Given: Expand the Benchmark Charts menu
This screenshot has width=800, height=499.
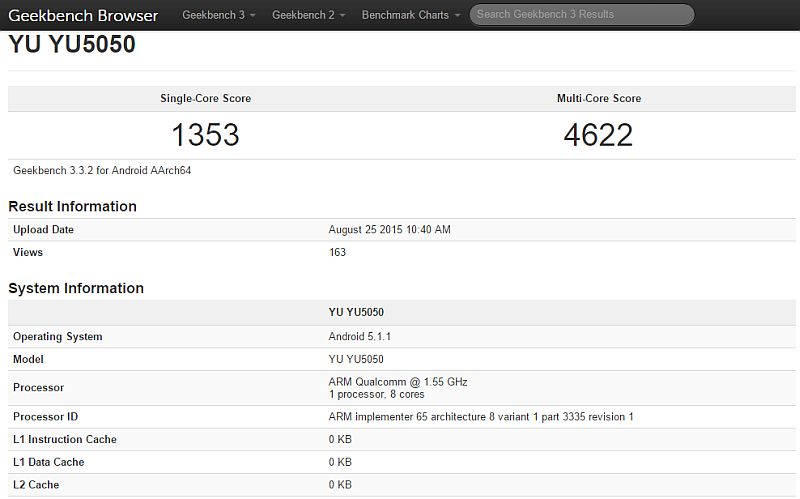Looking at the screenshot, I should point(411,15).
